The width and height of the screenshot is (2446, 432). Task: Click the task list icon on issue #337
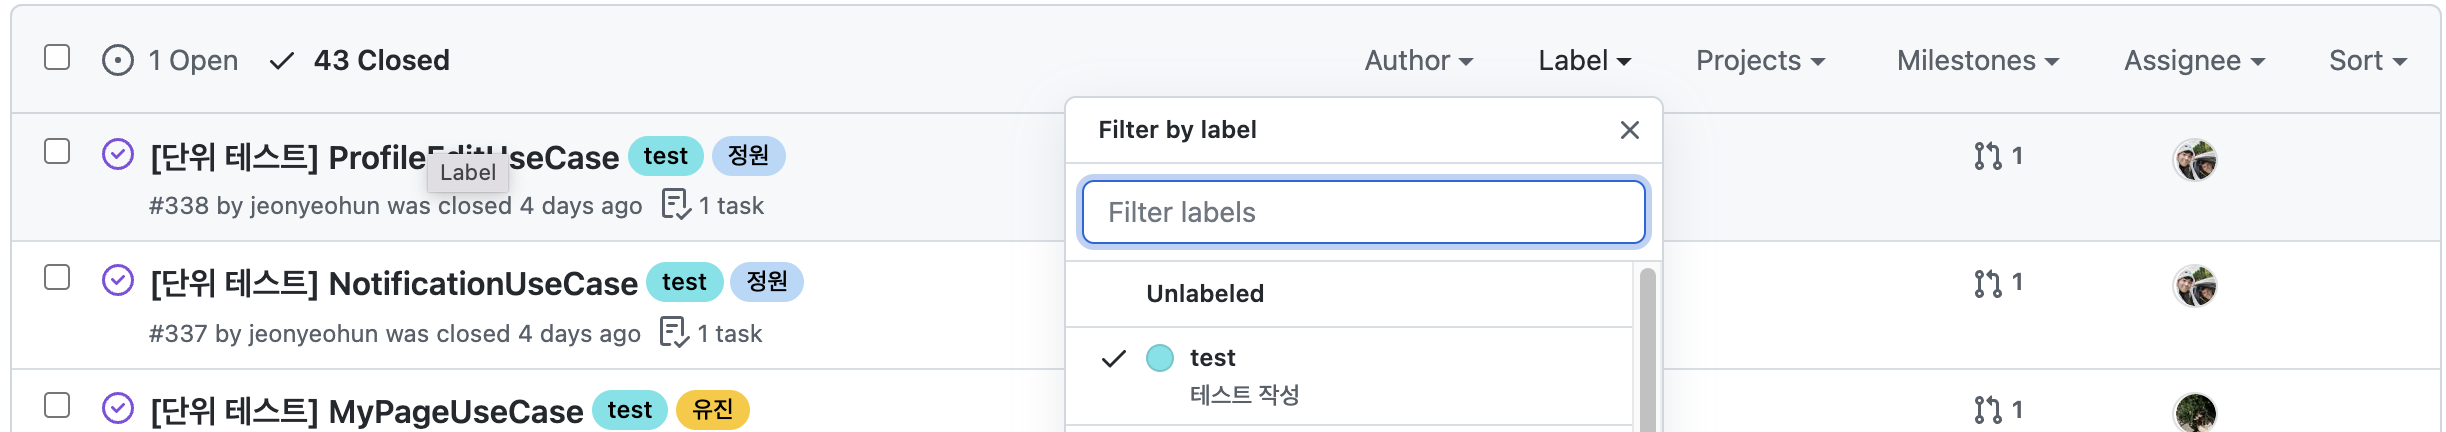click(x=674, y=332)
